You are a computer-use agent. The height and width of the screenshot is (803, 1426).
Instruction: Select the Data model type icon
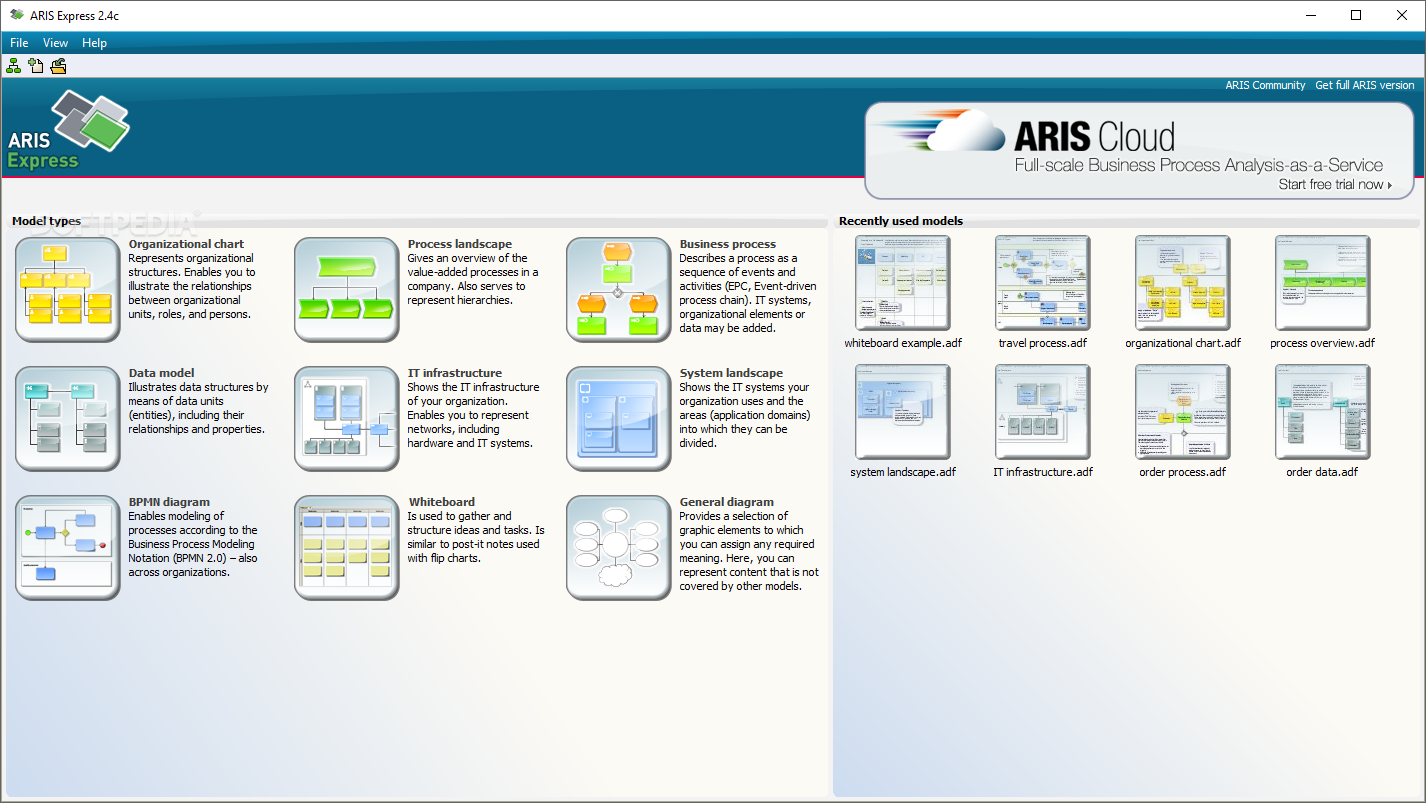point(67,418)
